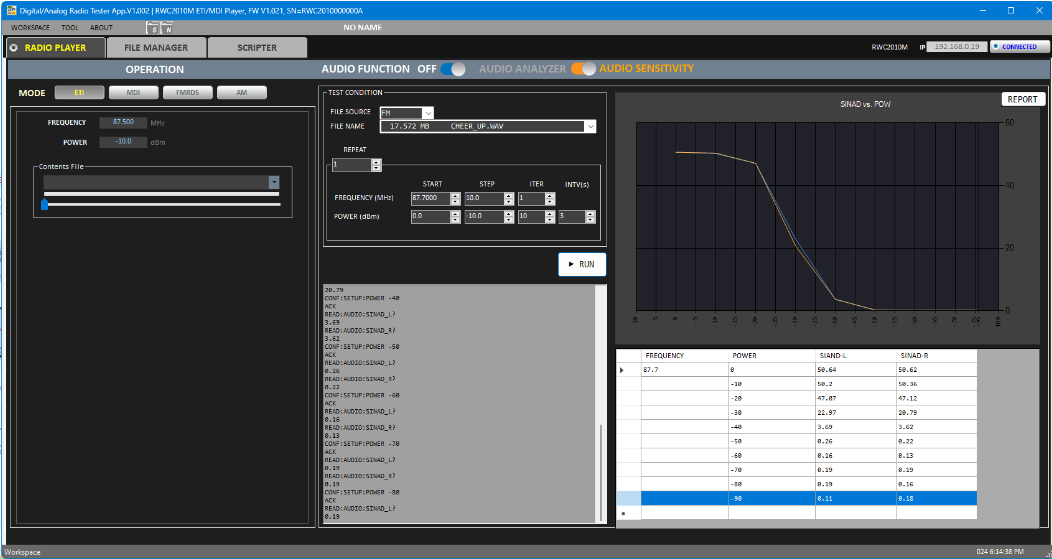This screenshot has width=1052, height=559.
Task: Select MDI mode
Action: point(134,93)
